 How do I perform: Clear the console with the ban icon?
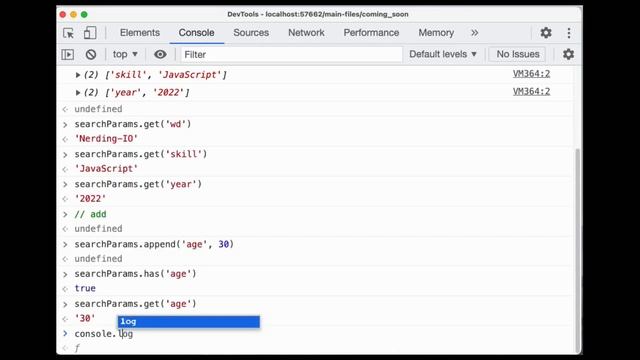[91, 54]
